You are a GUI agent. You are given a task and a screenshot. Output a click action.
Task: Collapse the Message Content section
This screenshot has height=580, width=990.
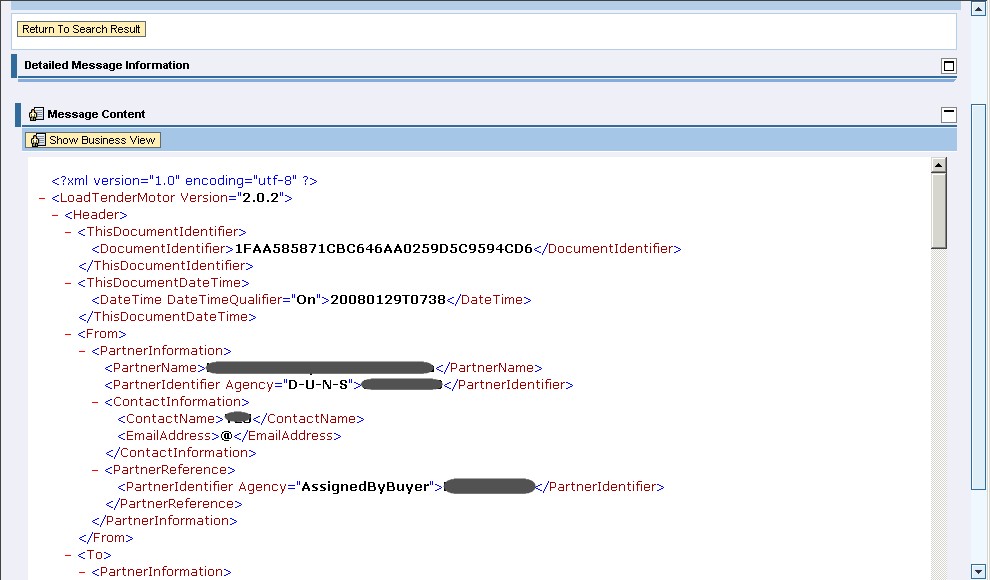949,115
